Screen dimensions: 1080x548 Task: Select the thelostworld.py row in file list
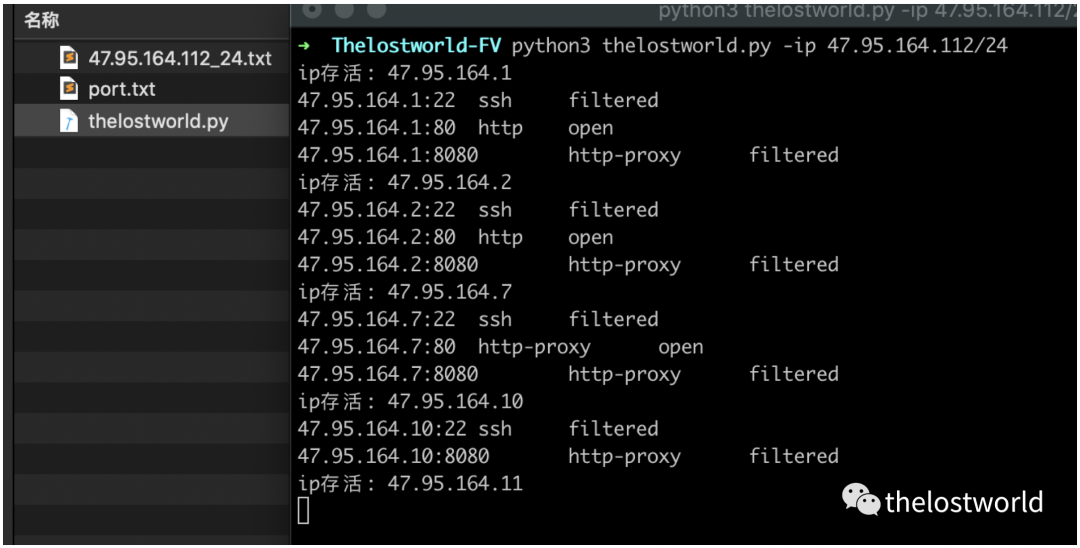(152, 121)
